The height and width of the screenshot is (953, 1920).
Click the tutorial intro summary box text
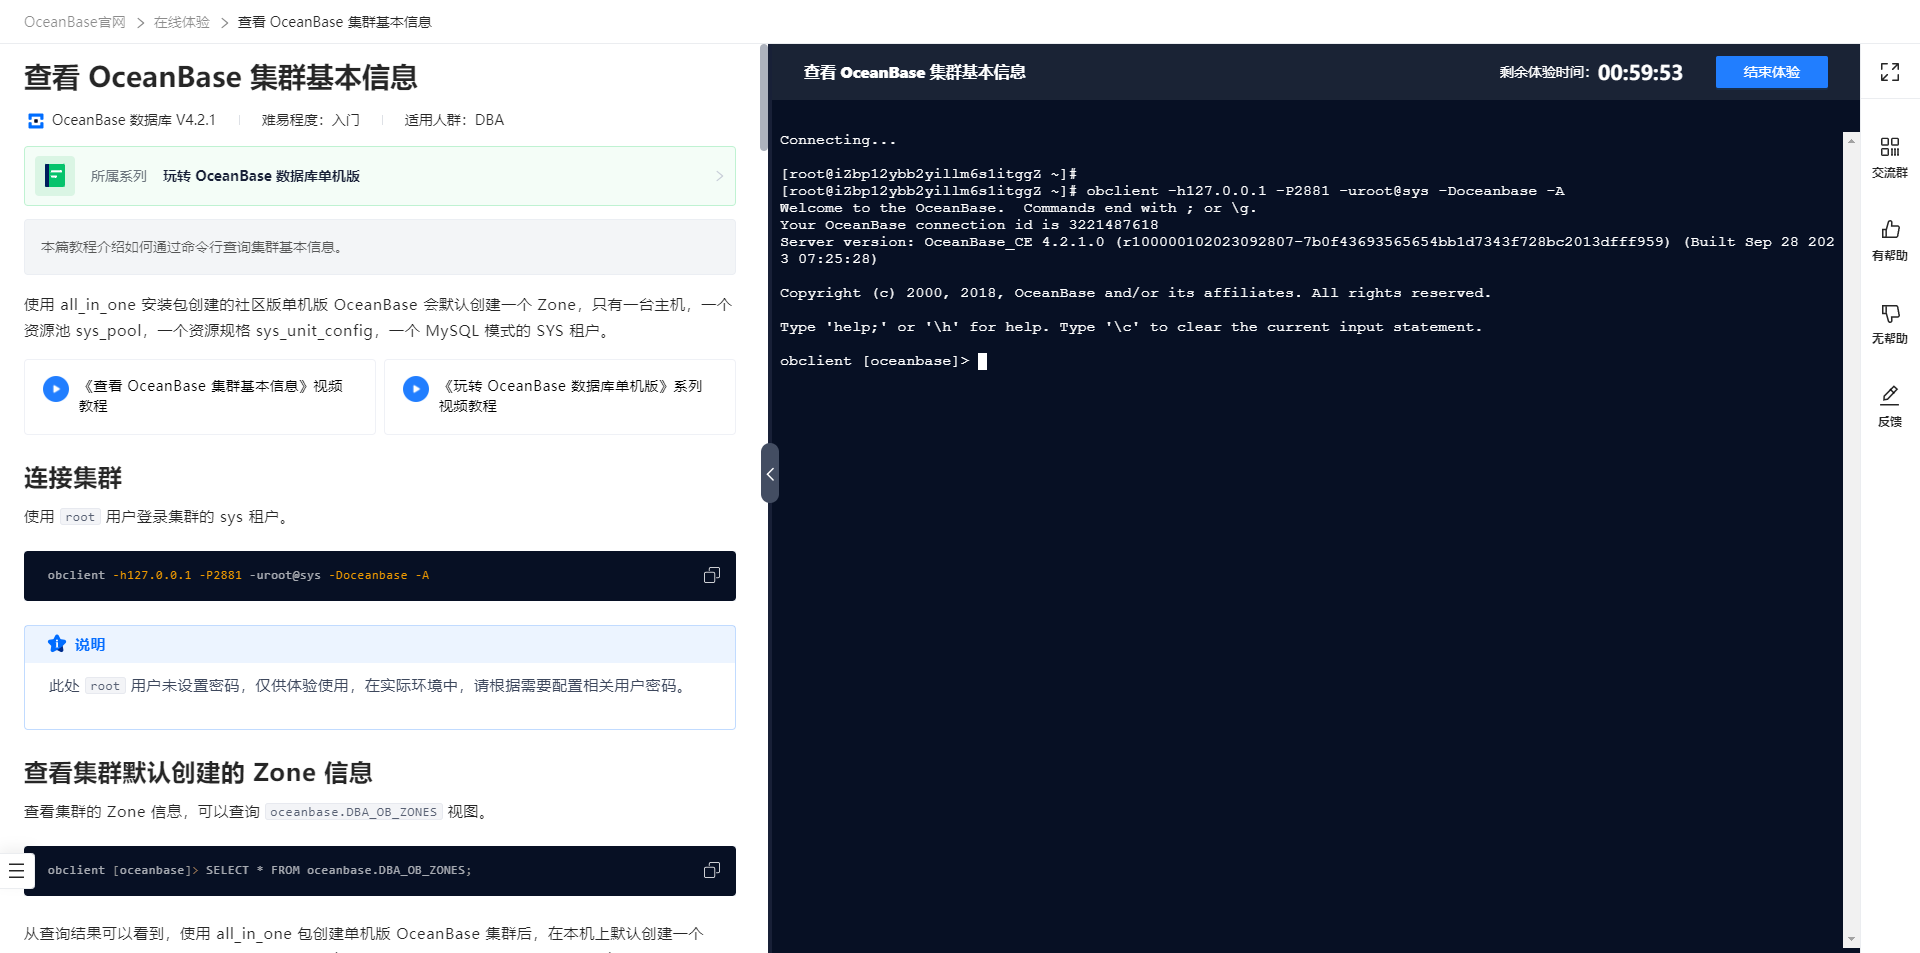(193, 247)
